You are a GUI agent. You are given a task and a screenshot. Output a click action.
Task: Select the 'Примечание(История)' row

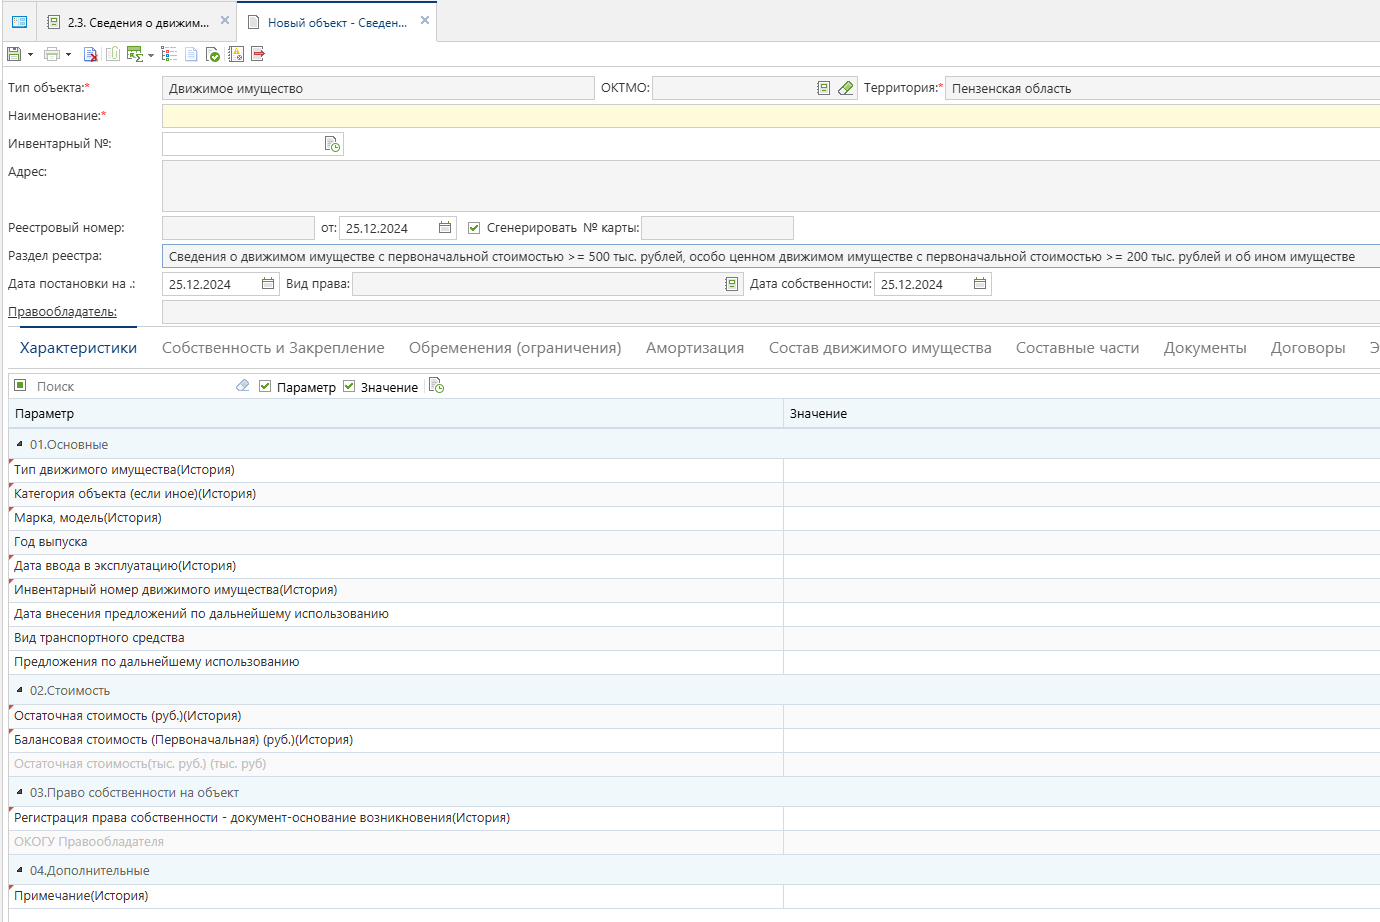point(694,896)
